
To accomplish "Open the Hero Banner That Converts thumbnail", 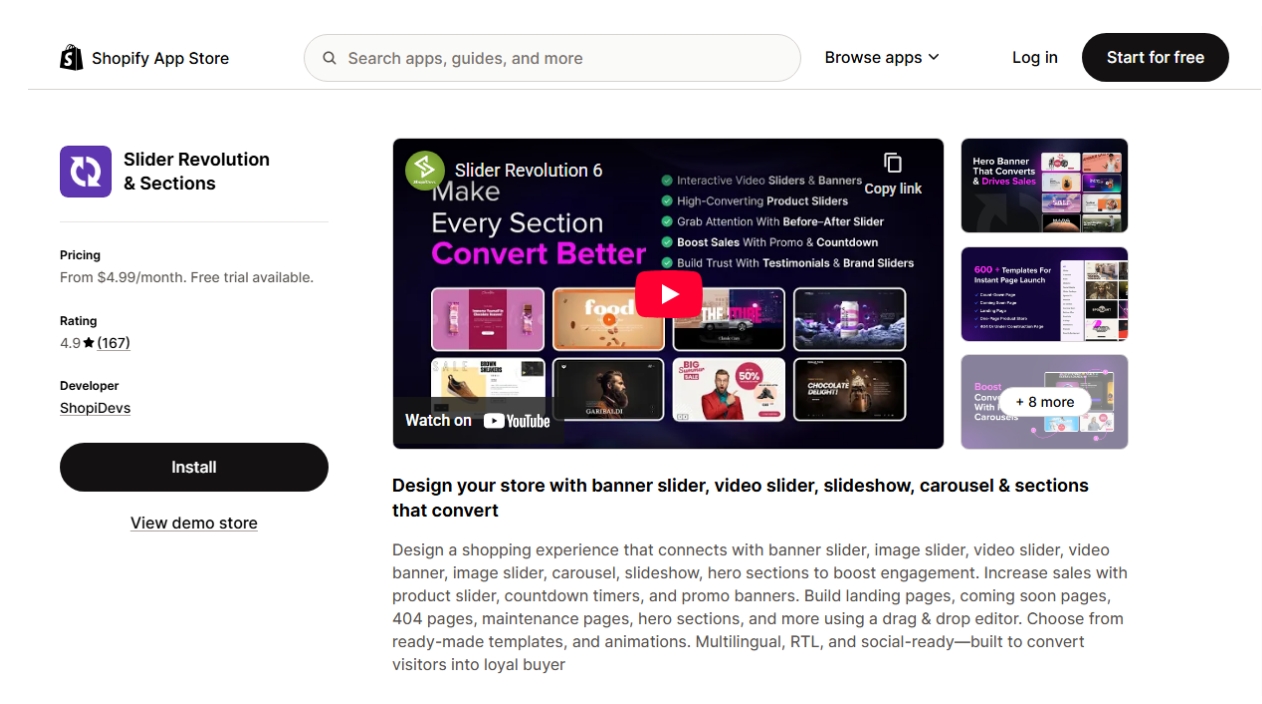I will [1044, 186].
